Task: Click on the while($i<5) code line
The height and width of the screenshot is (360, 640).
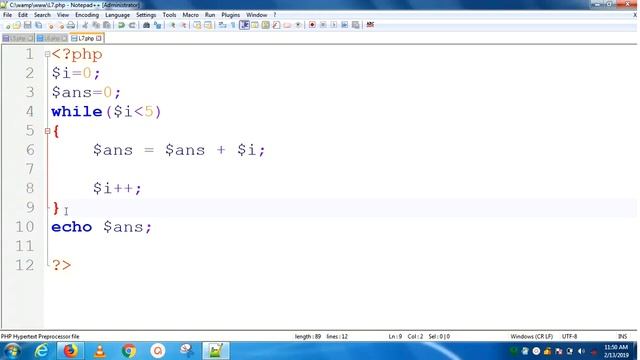Action: tap(106, 111)
